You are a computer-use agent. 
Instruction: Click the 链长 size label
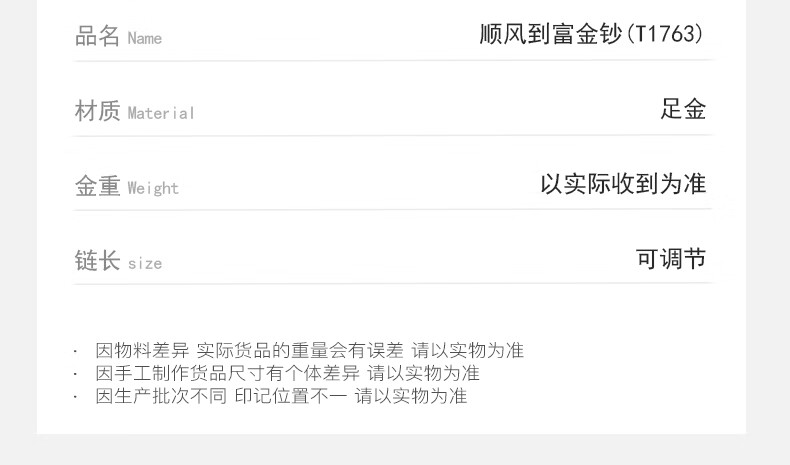(118, 260)
